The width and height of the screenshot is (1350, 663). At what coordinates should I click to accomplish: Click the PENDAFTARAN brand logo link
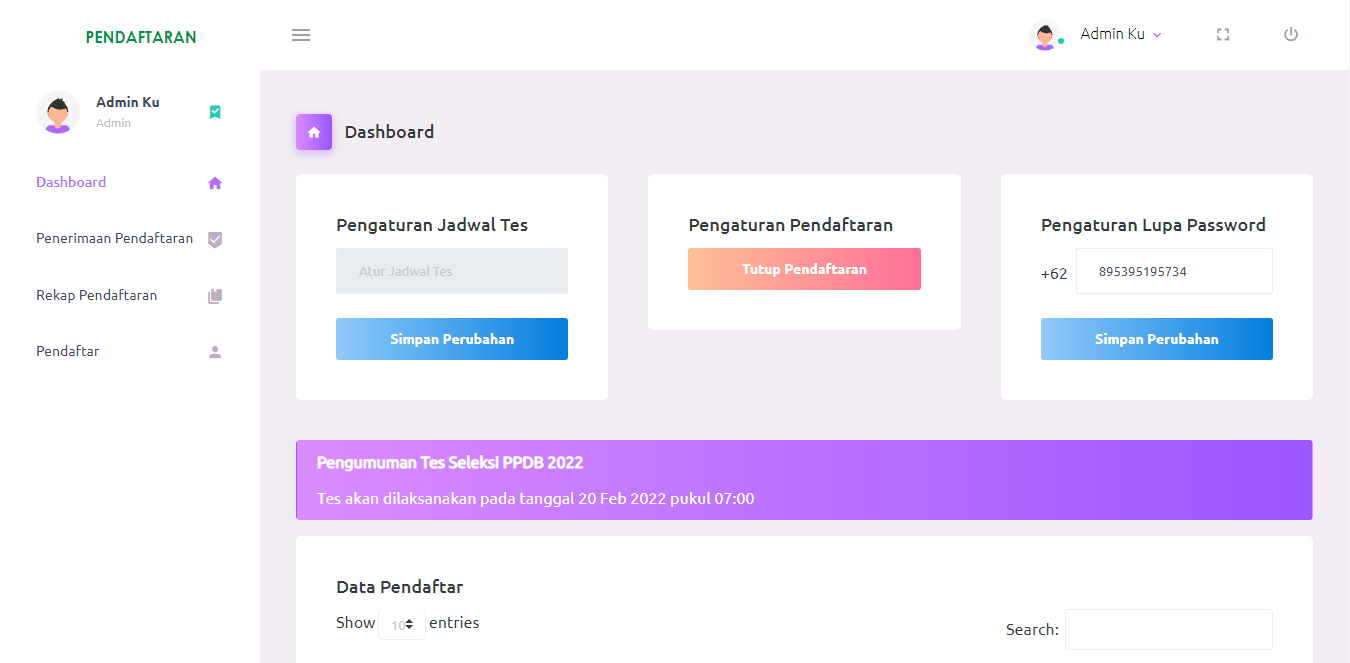point(141,38)
